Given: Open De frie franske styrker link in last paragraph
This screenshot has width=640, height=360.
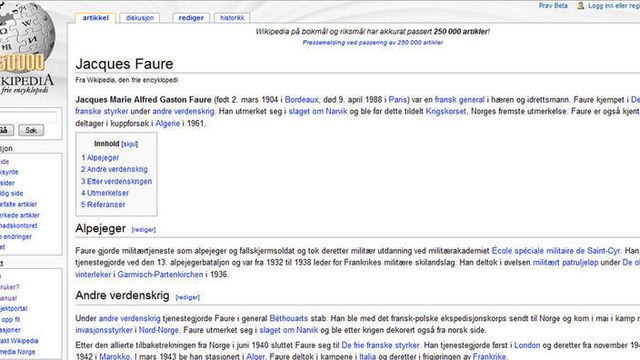Looking at the screenshot, I should tap(380, 345).
